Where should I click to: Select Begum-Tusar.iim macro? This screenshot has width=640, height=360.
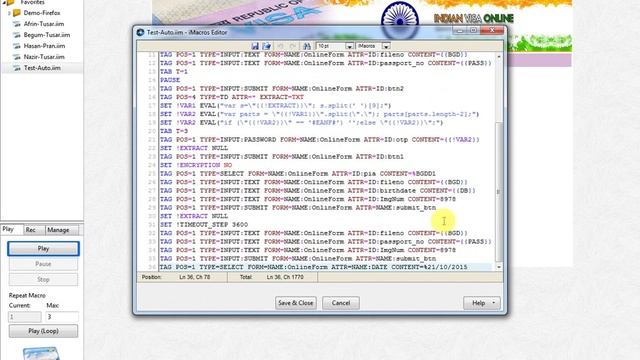(x=47, y=35)
